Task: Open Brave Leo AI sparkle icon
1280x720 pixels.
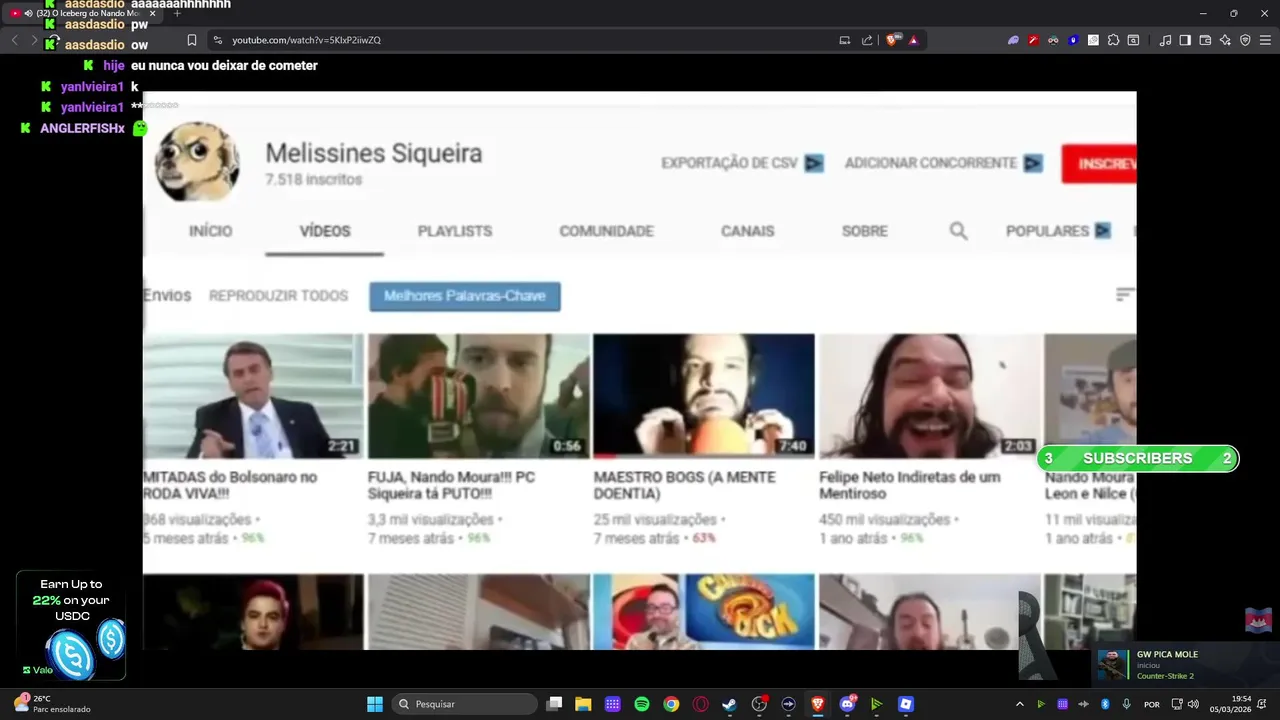Action: pos(1225,40)
